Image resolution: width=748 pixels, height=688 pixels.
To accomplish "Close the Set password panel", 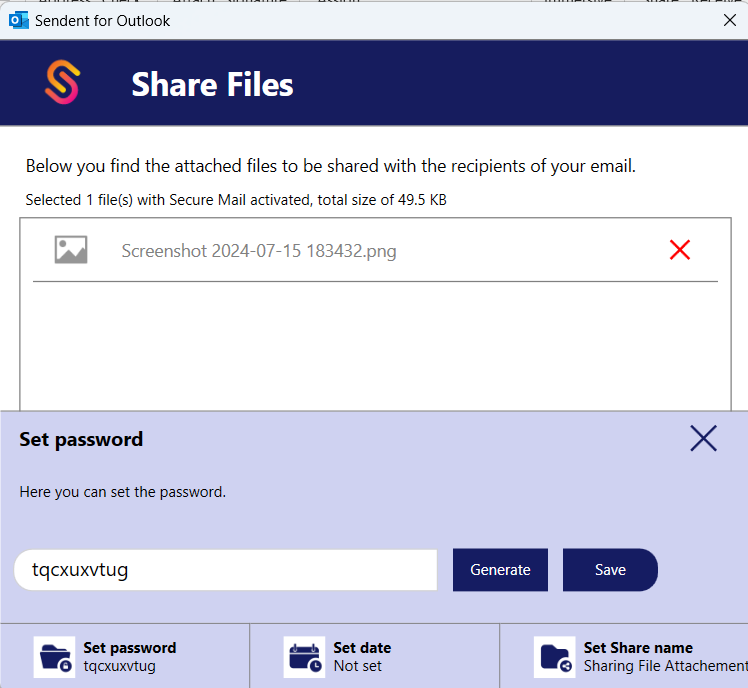I will pos(703,438).
